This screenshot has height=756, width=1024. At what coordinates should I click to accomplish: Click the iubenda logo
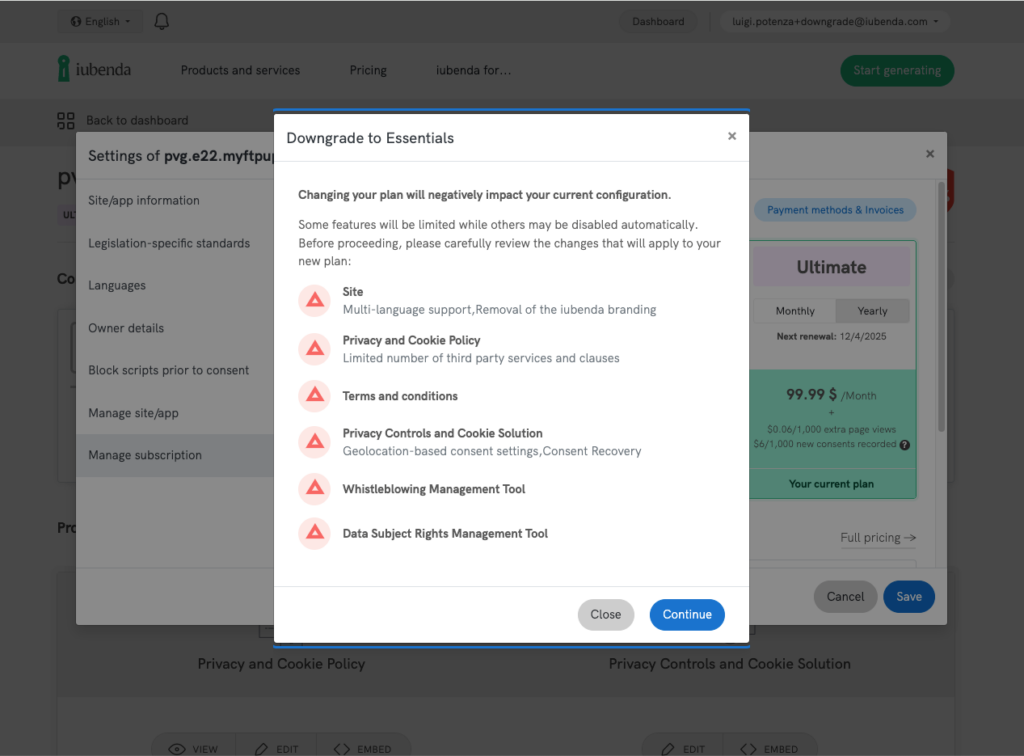[x=94, y=70]
